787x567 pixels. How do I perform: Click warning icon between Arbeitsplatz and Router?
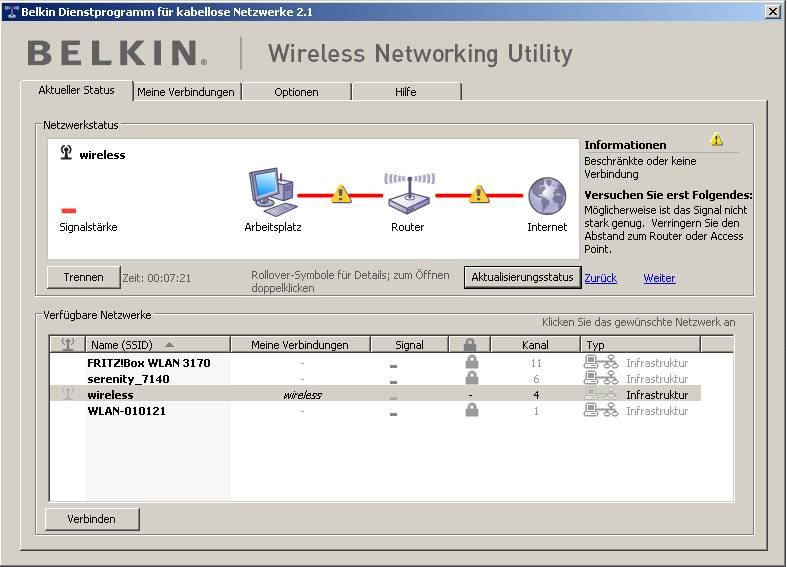[341, 194]
